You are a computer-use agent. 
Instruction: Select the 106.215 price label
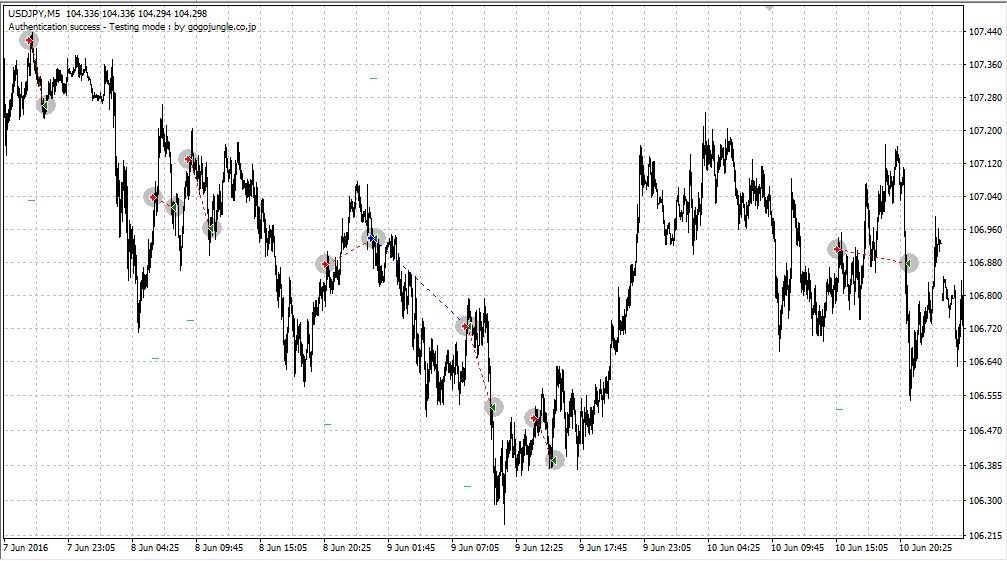[x=985, y=536]
